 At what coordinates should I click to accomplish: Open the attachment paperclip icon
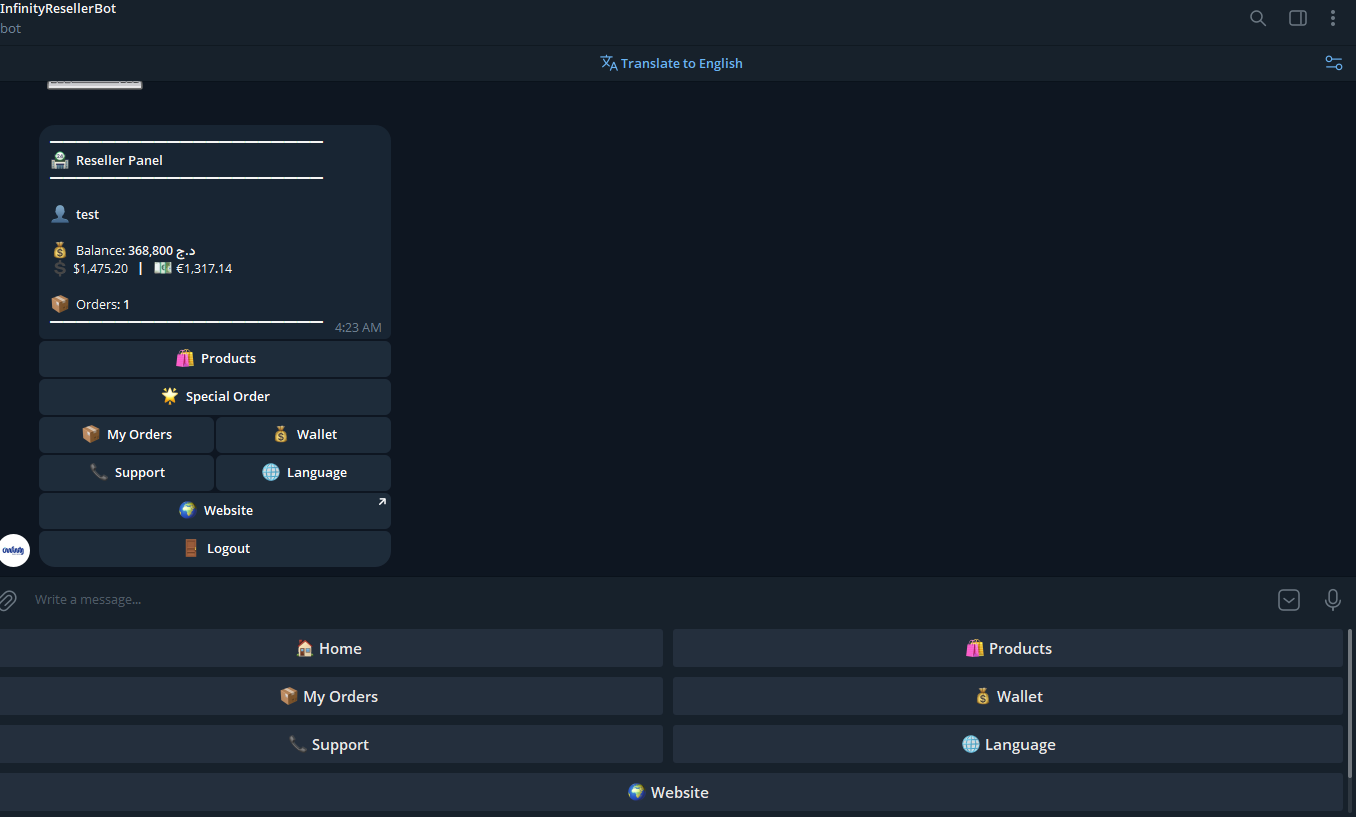8,600
